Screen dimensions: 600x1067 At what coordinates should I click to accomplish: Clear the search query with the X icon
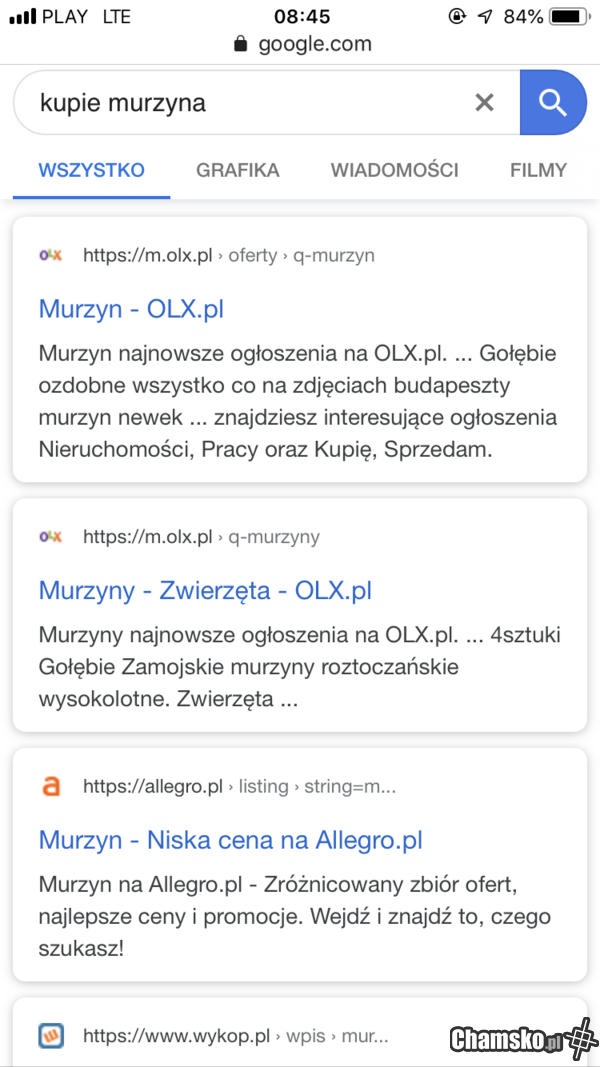(484, 102)
